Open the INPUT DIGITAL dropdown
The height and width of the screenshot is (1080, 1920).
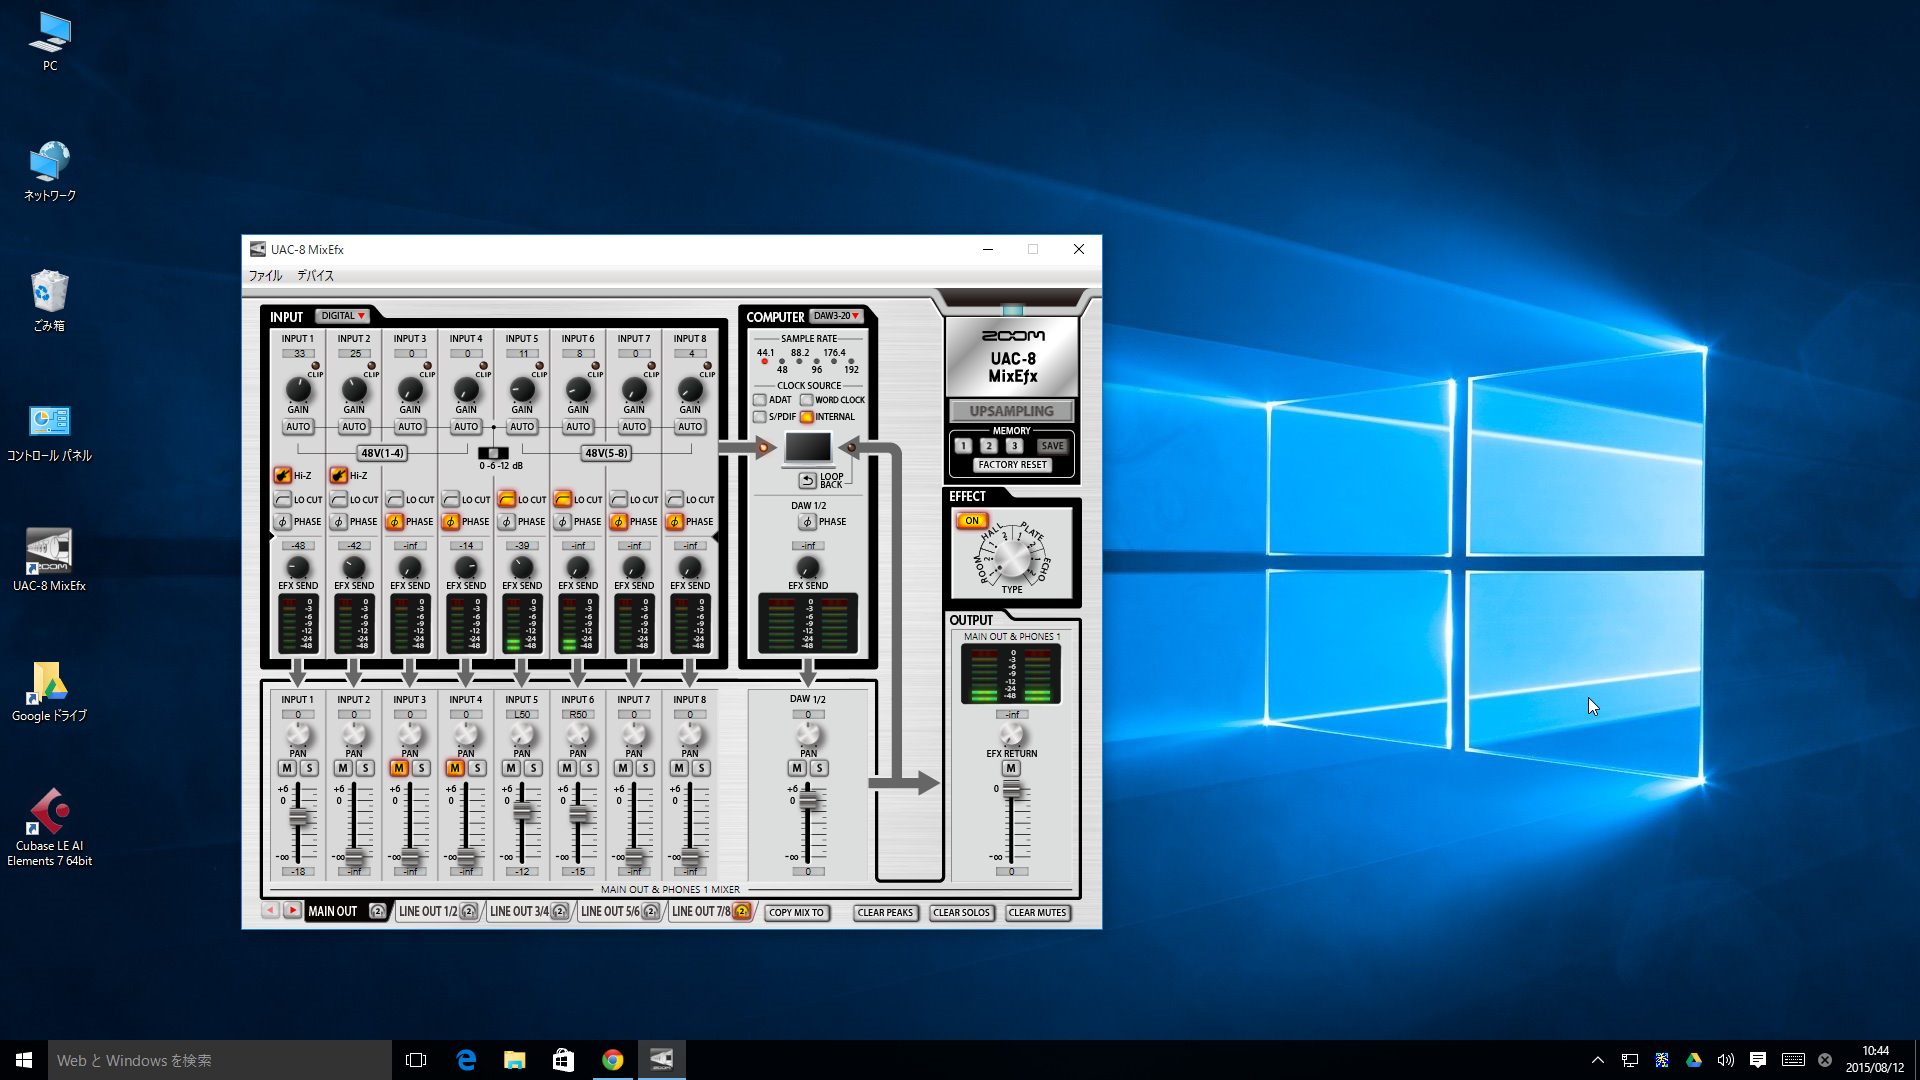(x=343, y=316)
